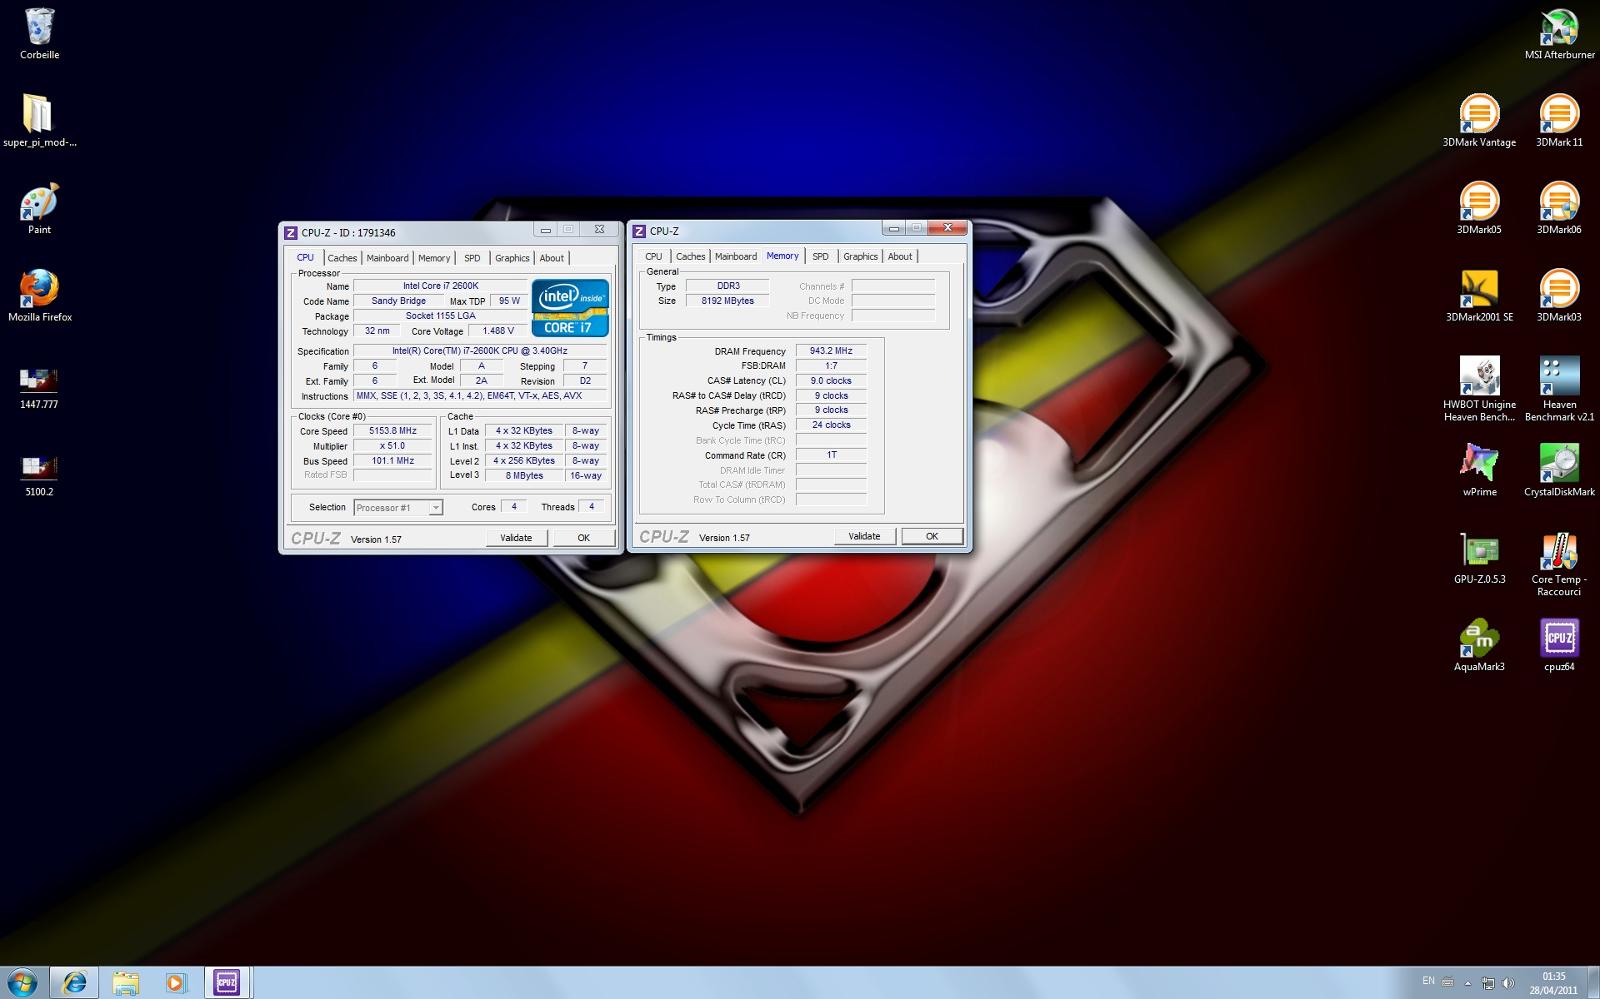
Task: Open 3DMark2001 SE shortcut
Action: pos(1479,295)
